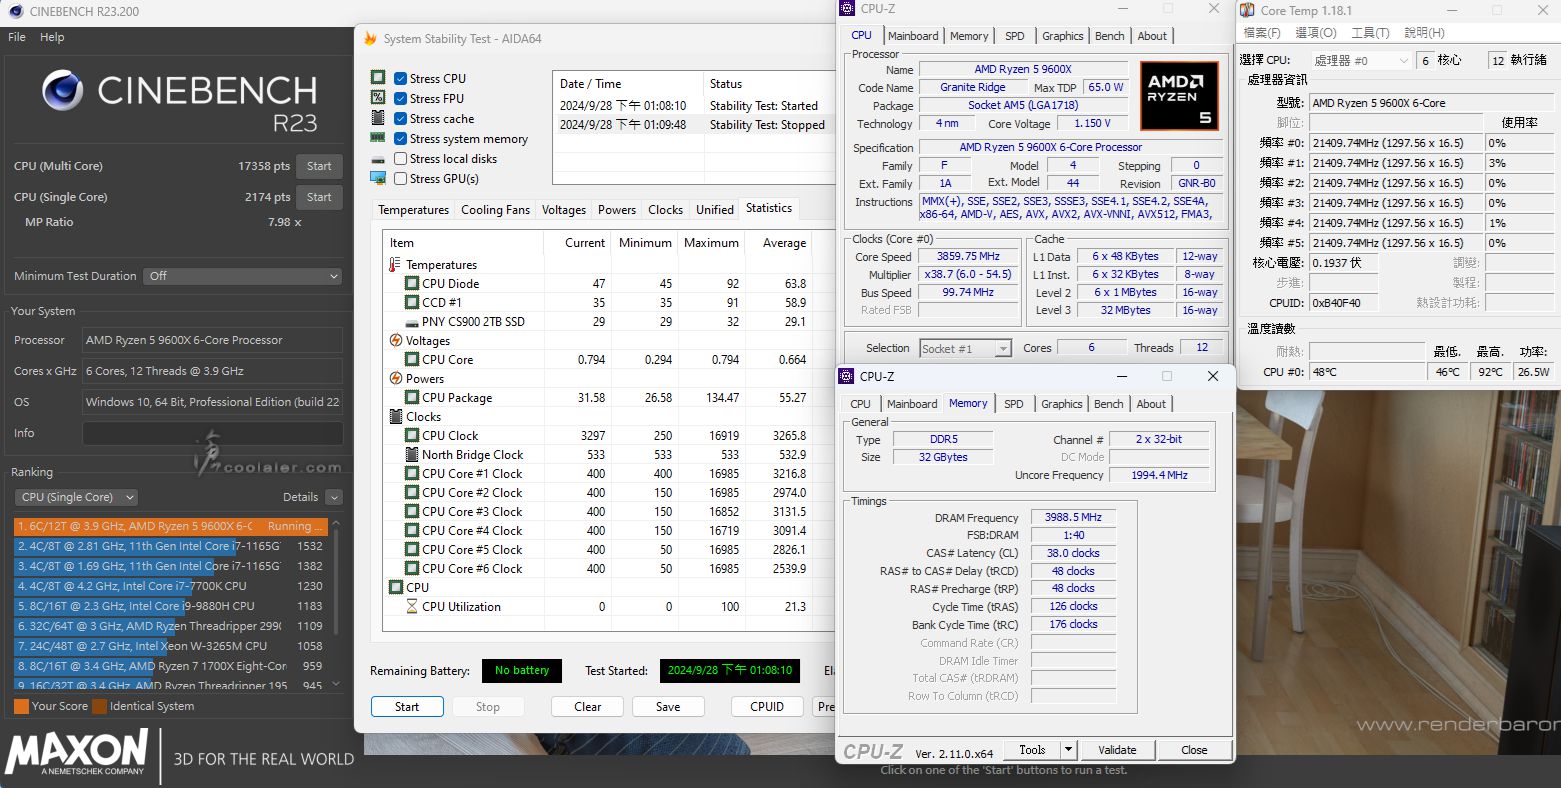Open the Mainboard tab in upper CPU-Z
Screen dimensions: 1561x788
pos(913,36)
